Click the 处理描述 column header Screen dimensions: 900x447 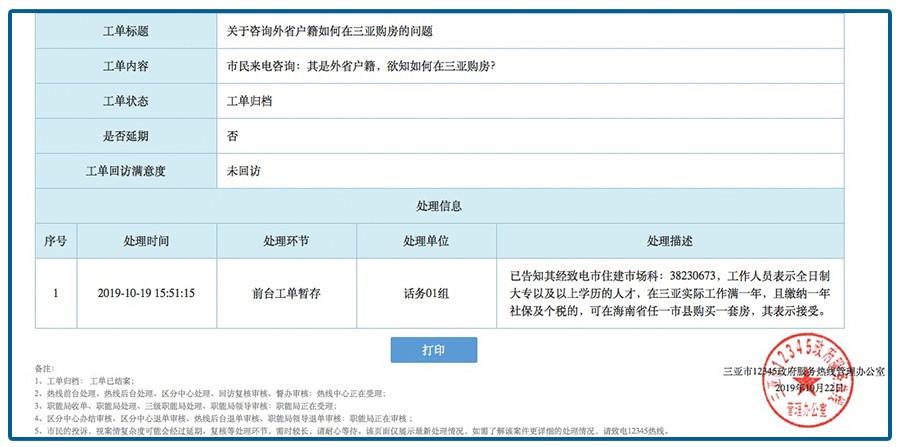pyautogui.click(x=670, y=241)
